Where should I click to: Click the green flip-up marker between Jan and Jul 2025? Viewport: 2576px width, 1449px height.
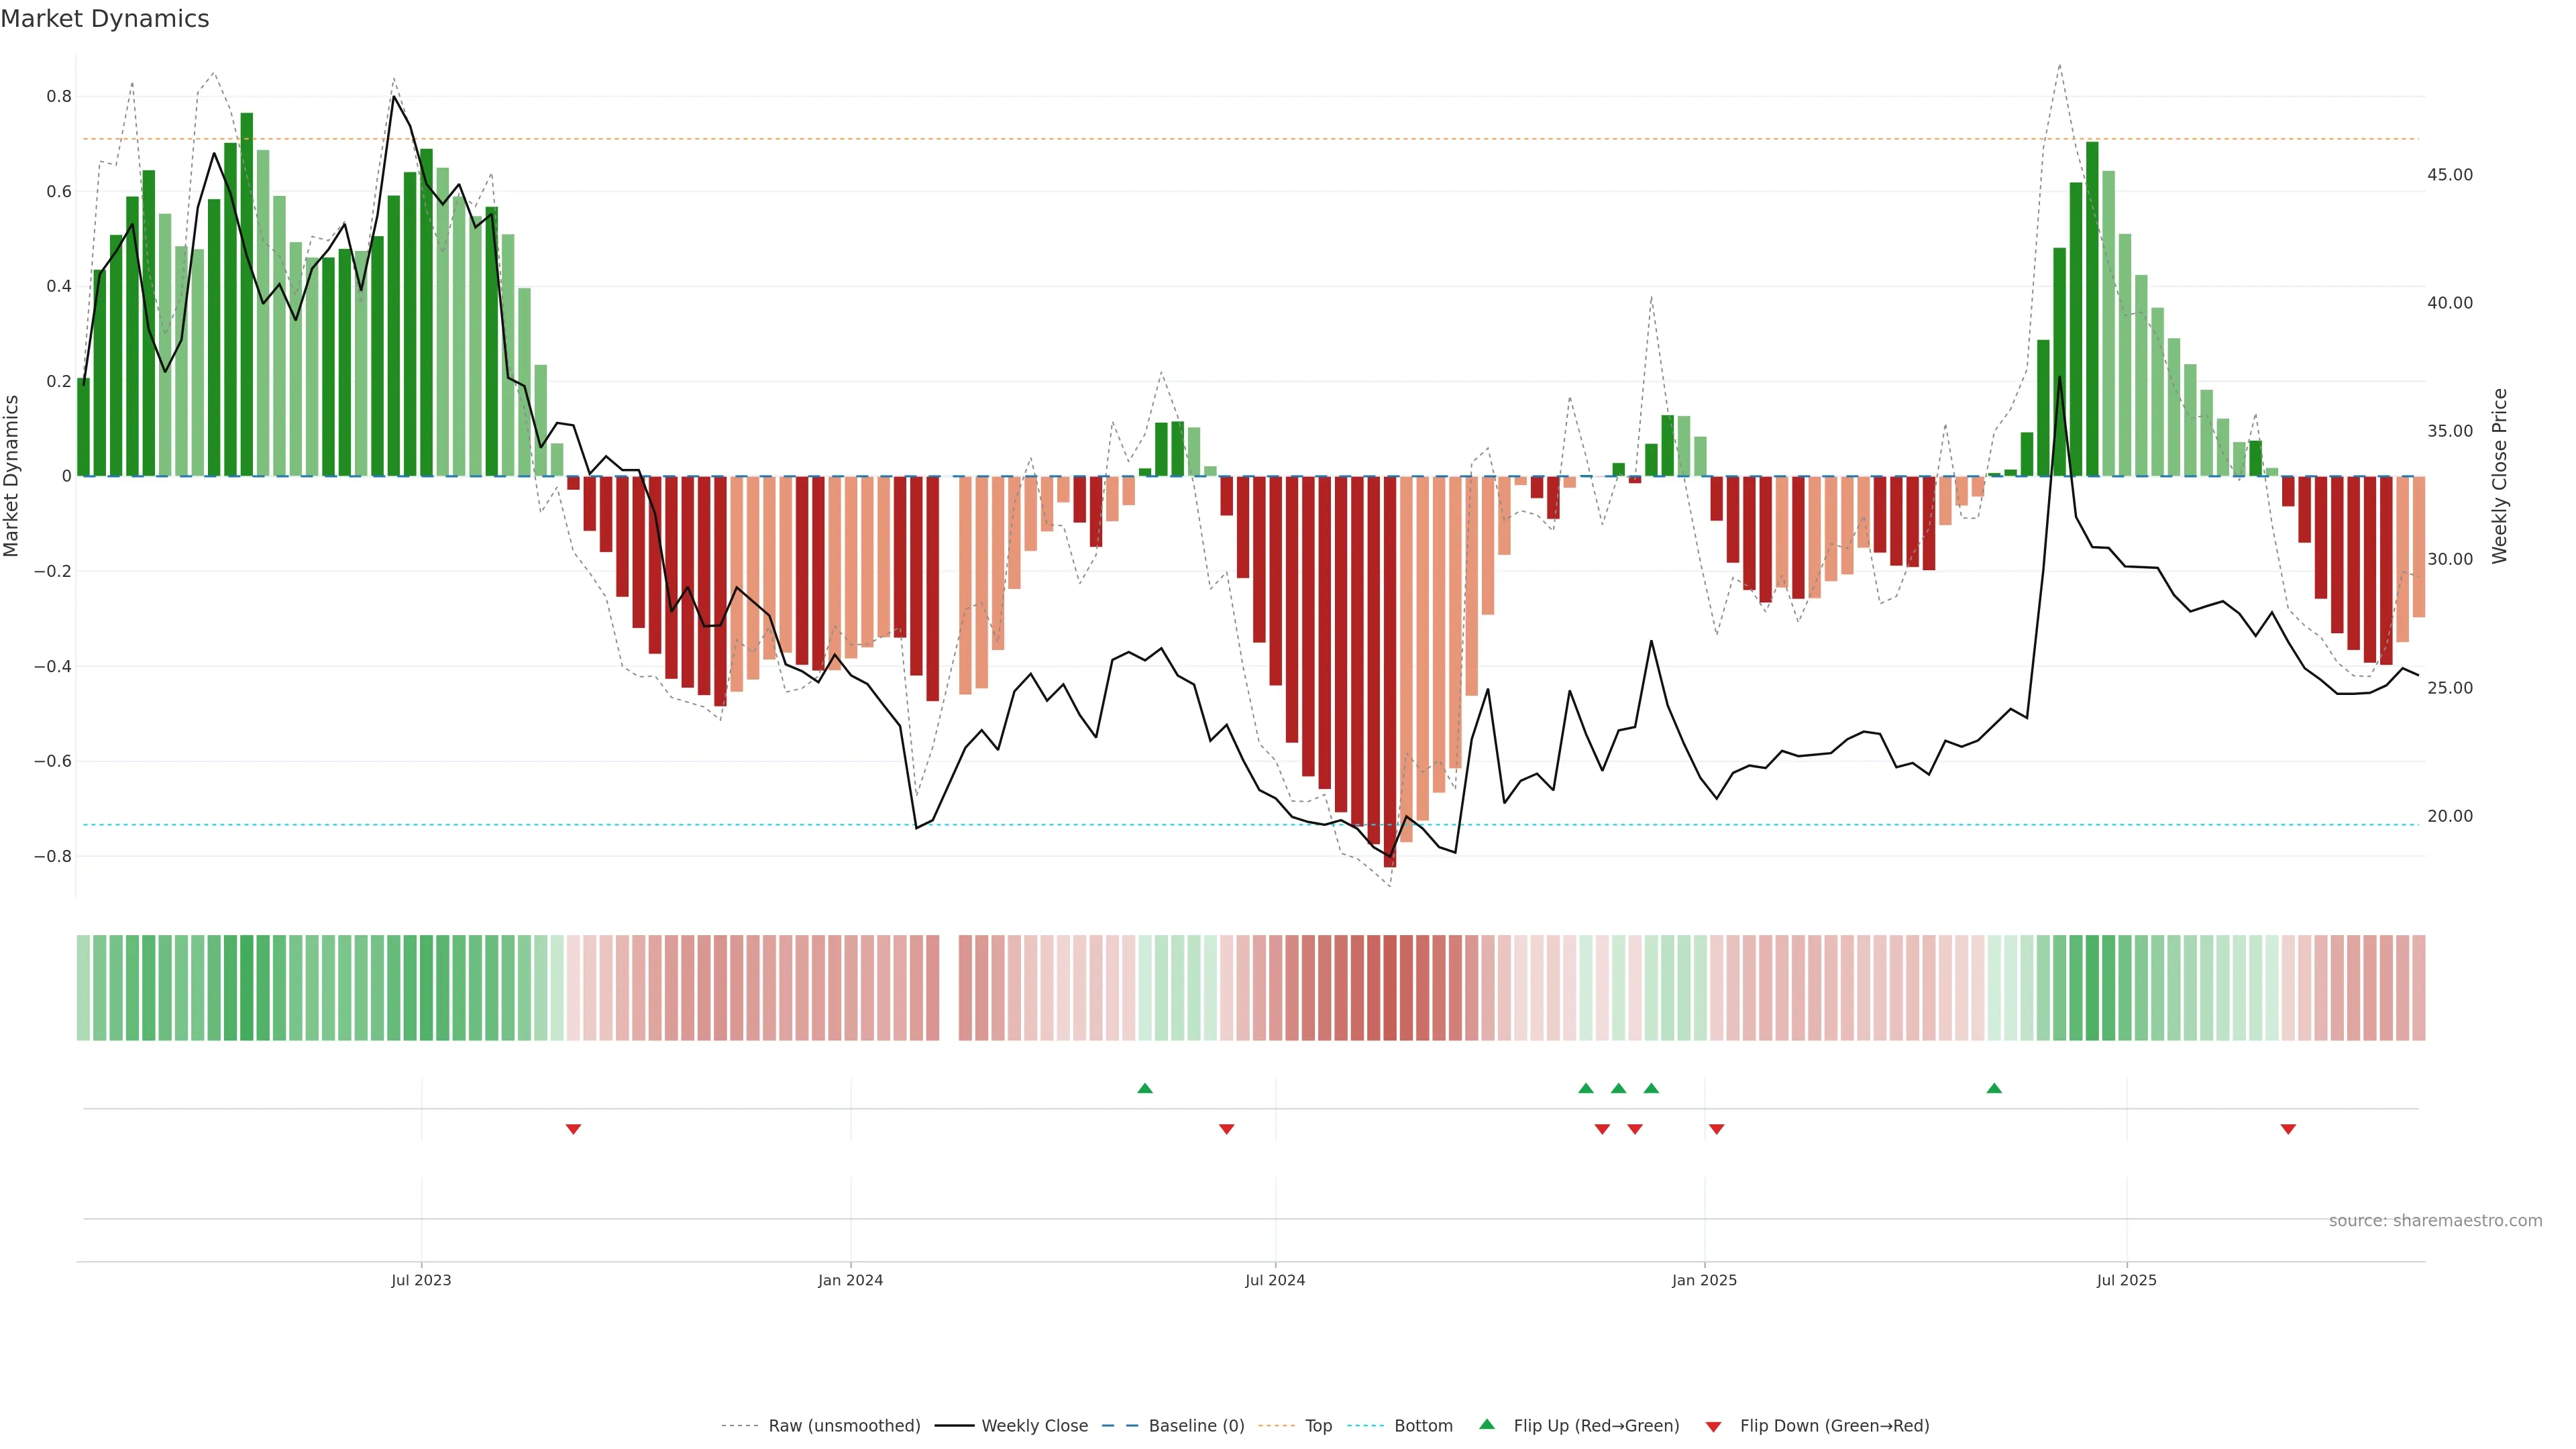(x=1994, y=1088)
